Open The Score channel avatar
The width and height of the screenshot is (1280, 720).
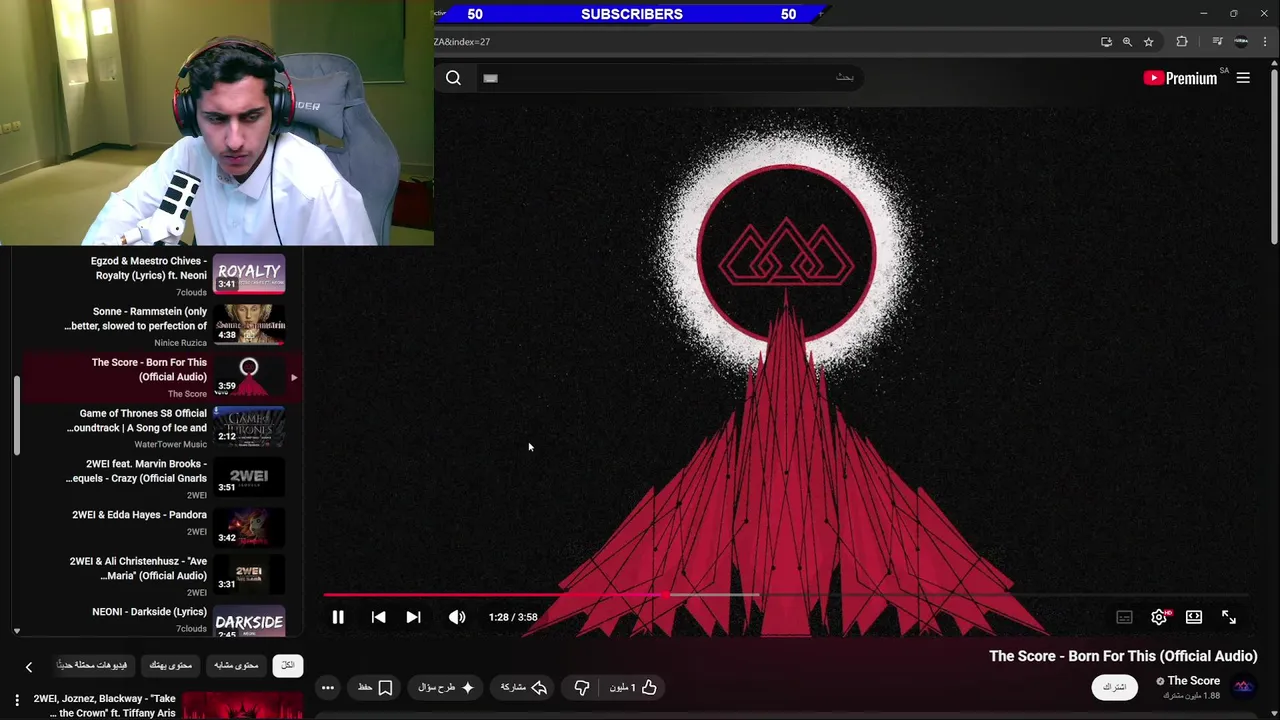click(x=1243, y=687)
